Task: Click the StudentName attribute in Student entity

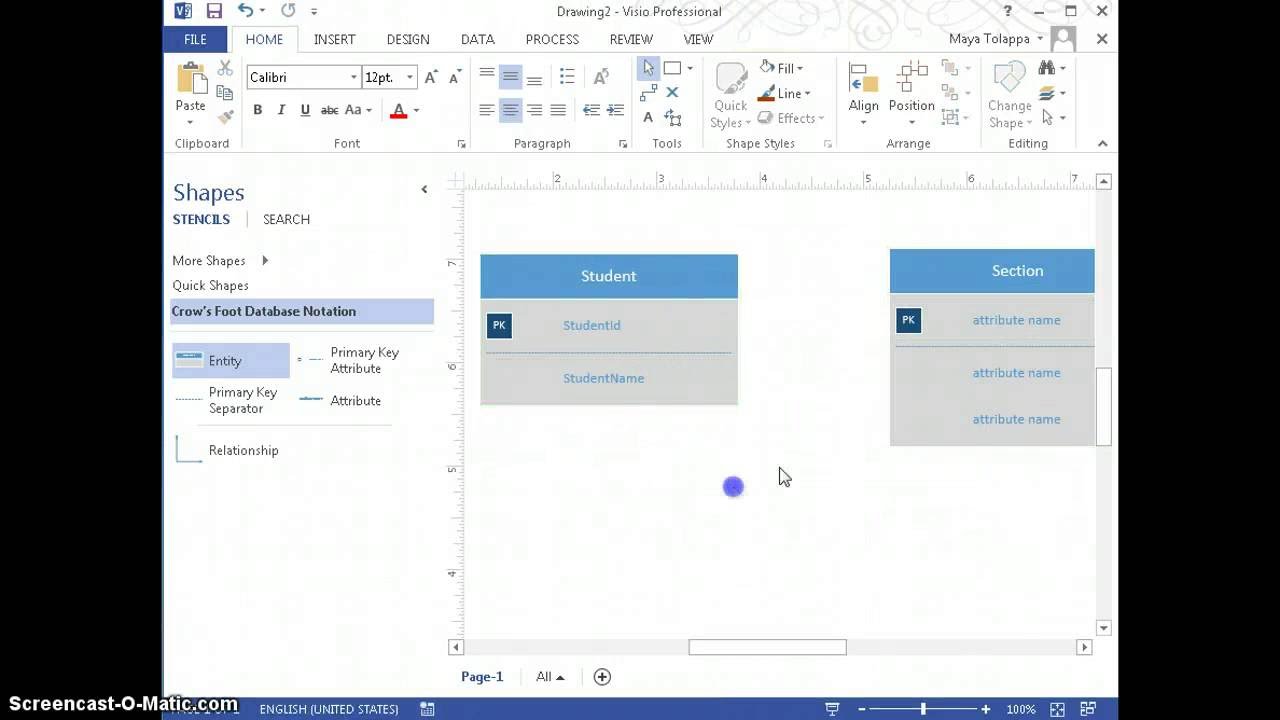Action: tap(603, 378)
